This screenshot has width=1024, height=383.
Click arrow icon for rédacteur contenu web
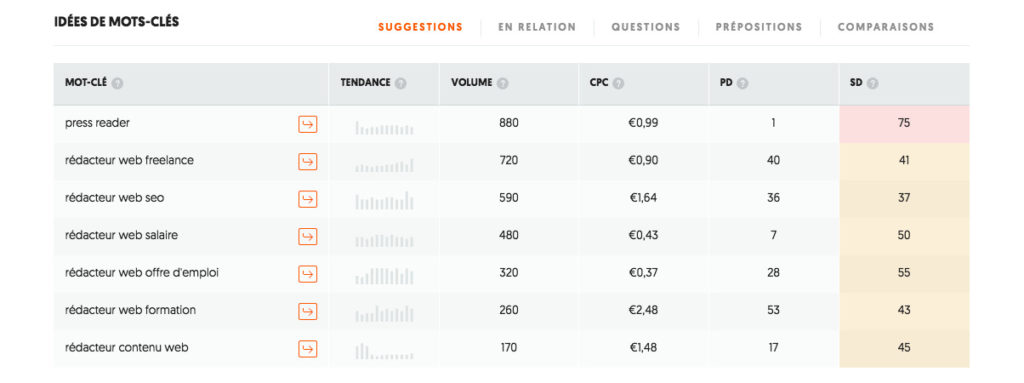coord(308,348)
